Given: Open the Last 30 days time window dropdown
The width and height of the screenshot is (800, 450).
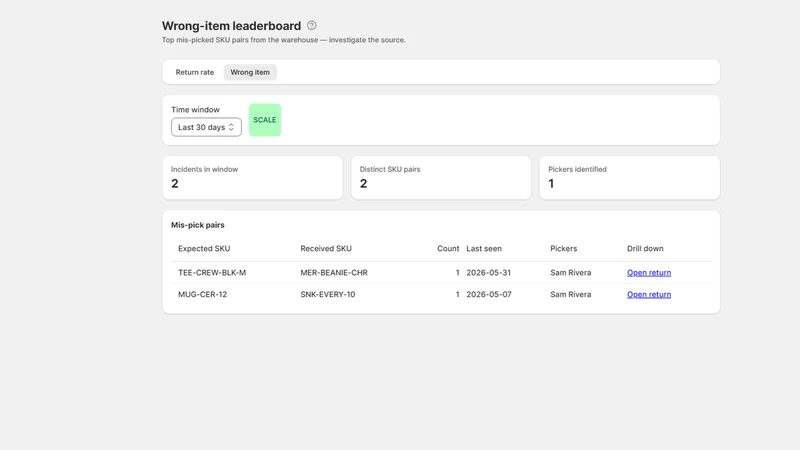Looking at the screenshot, I should pyautogui.click(x=206, y=127).
